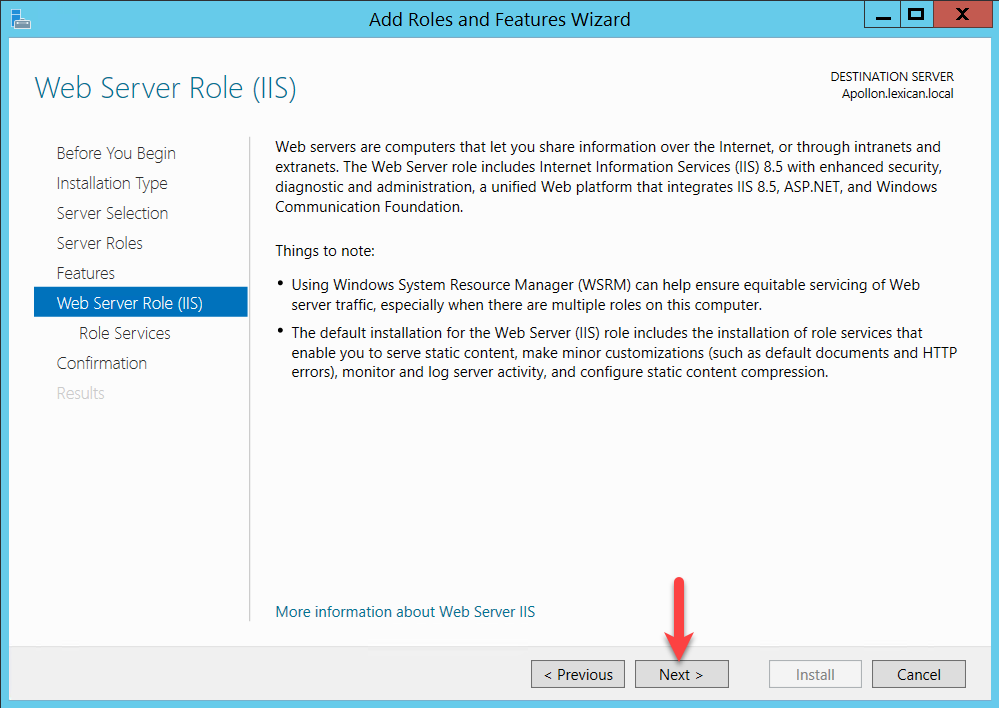This screenshot has height=708, width=999.
Task: Click the 'Add Roles and Features Wizard' title
Action: [x=500, y=20]
